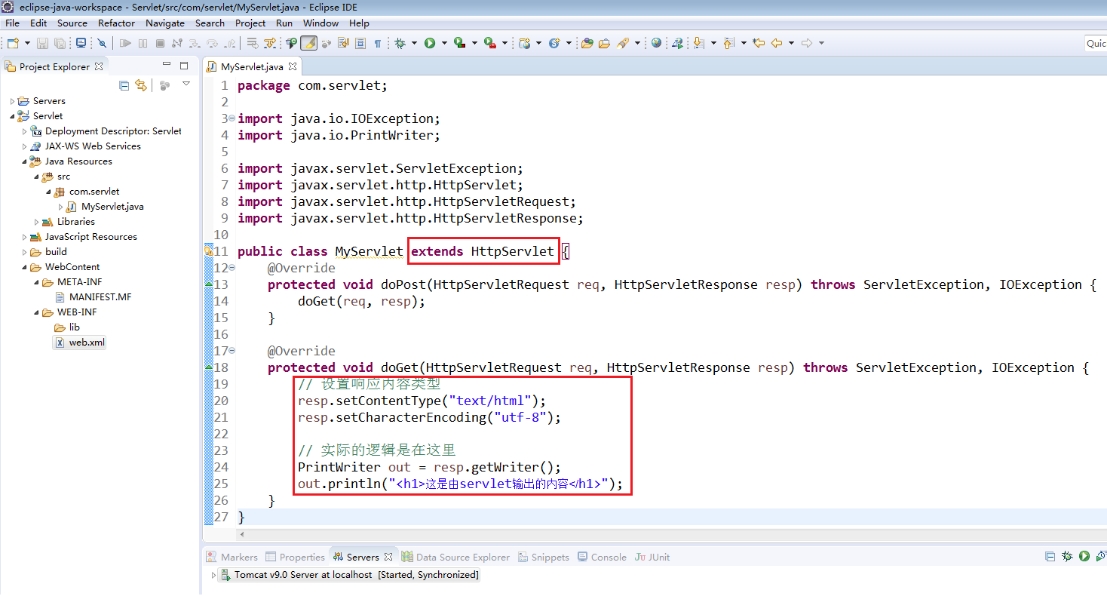1107x596 pixels.
Task: Click the green Run button icon
Action: [x=429, y=43]
